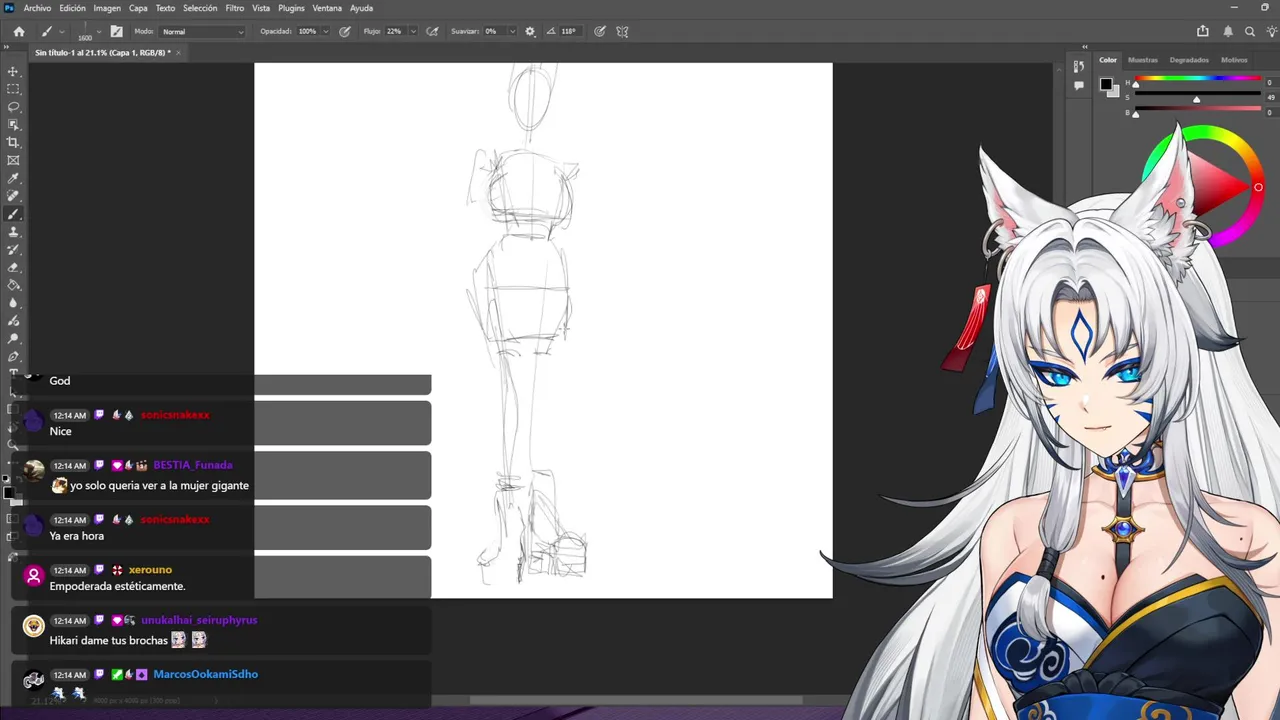Open the Capa menu
Screen dimensions: 1280x720
coord(138,8)
